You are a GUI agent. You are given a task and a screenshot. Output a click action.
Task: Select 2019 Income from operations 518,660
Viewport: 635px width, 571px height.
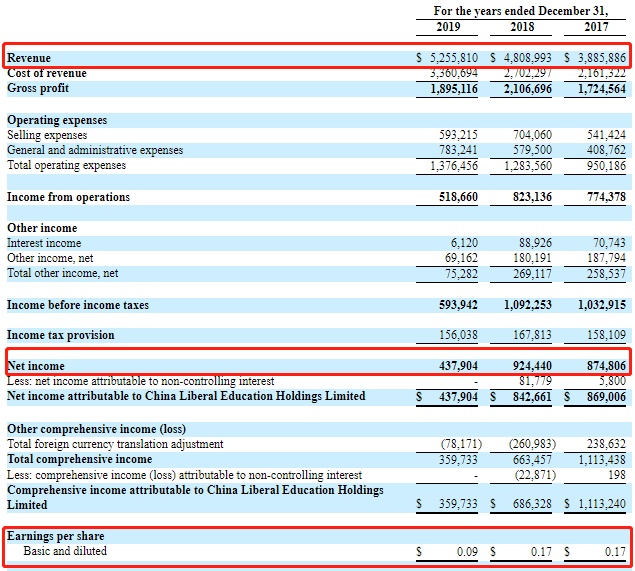pos(458,197)
